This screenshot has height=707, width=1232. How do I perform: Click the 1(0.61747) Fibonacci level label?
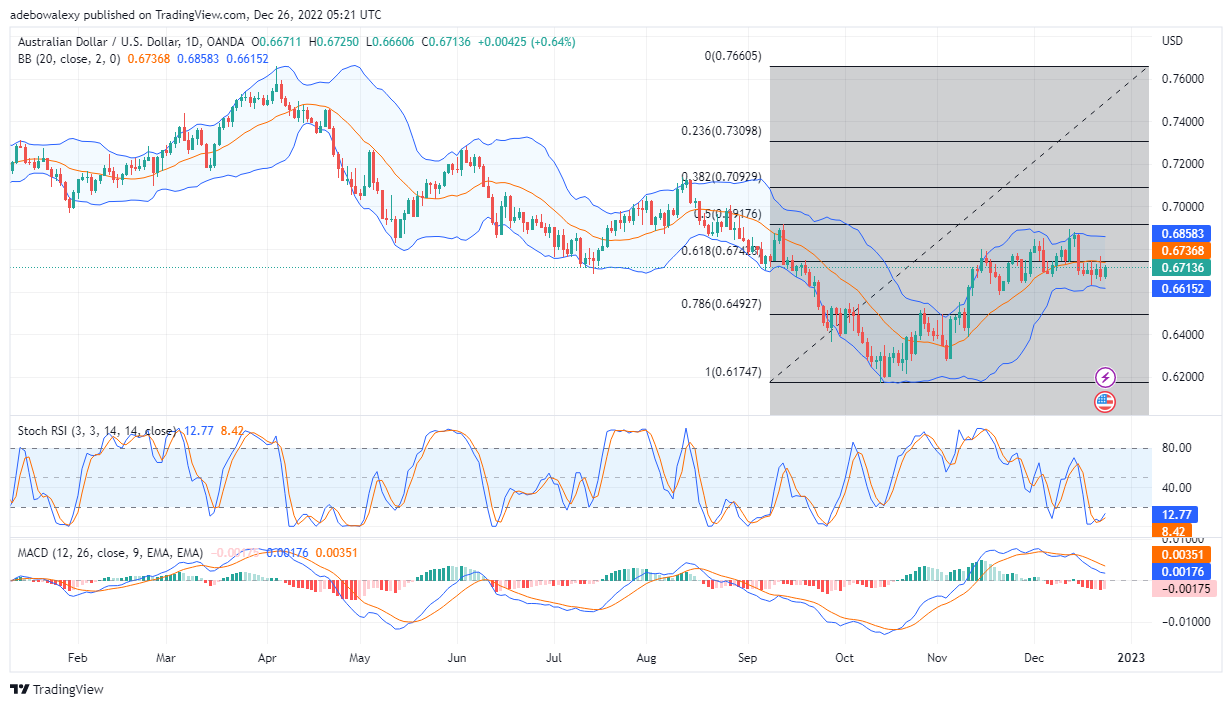pos(734,371)
